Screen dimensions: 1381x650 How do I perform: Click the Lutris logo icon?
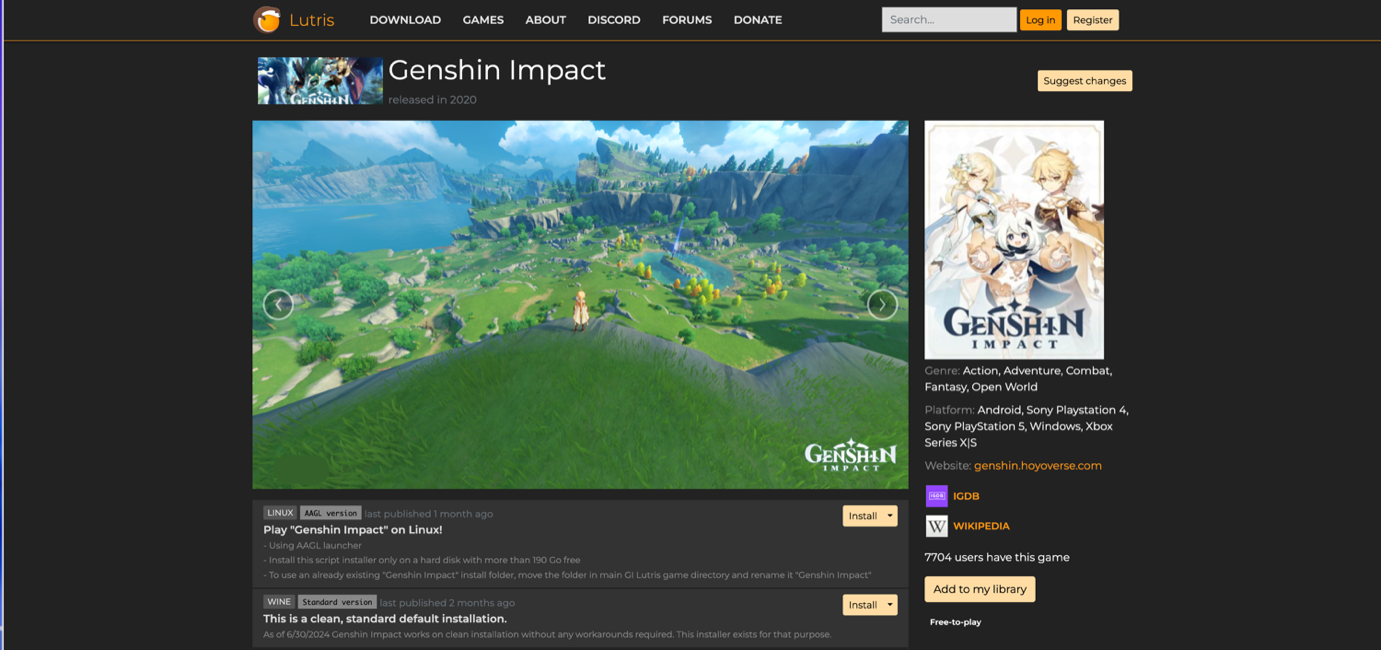[x=267, y=19]
